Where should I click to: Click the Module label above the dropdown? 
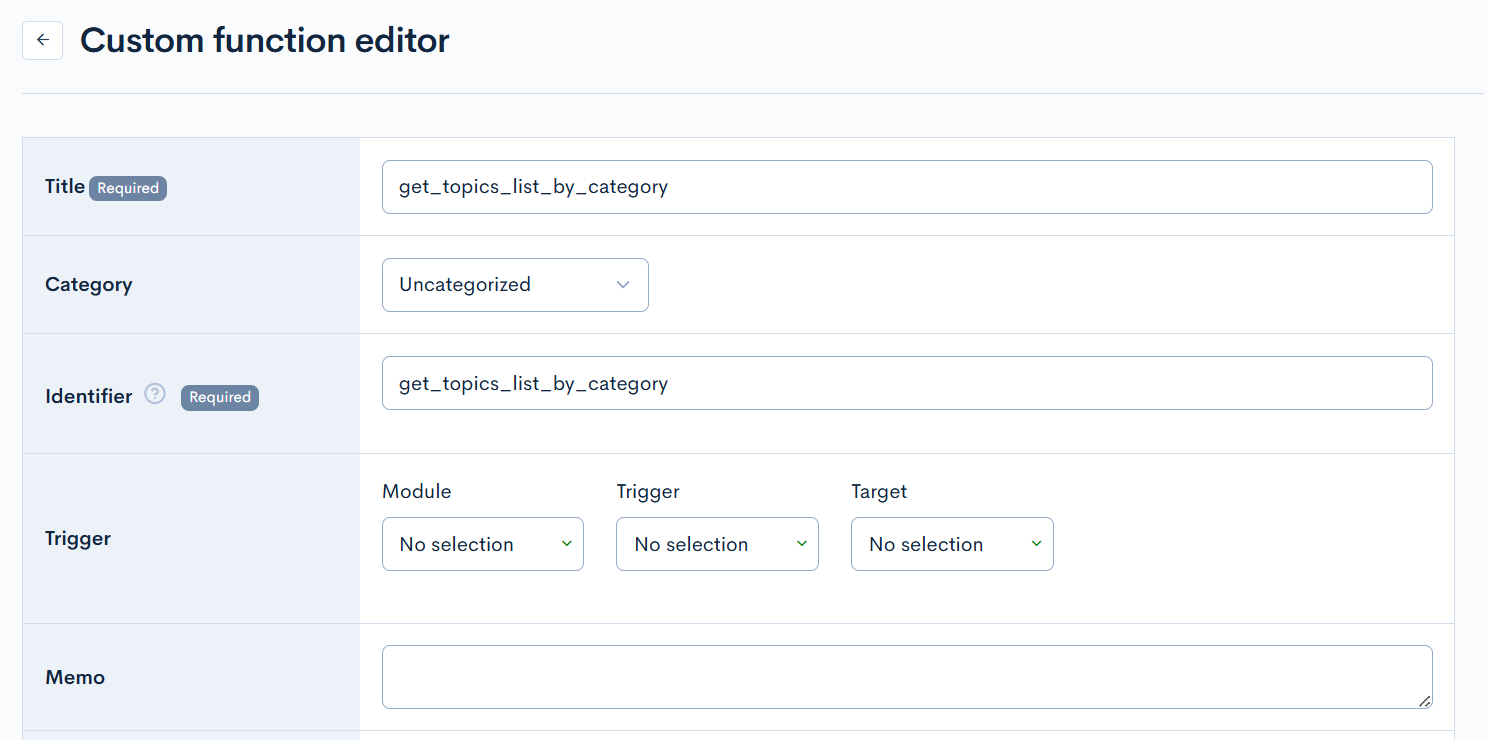click(x=416, y=491)
